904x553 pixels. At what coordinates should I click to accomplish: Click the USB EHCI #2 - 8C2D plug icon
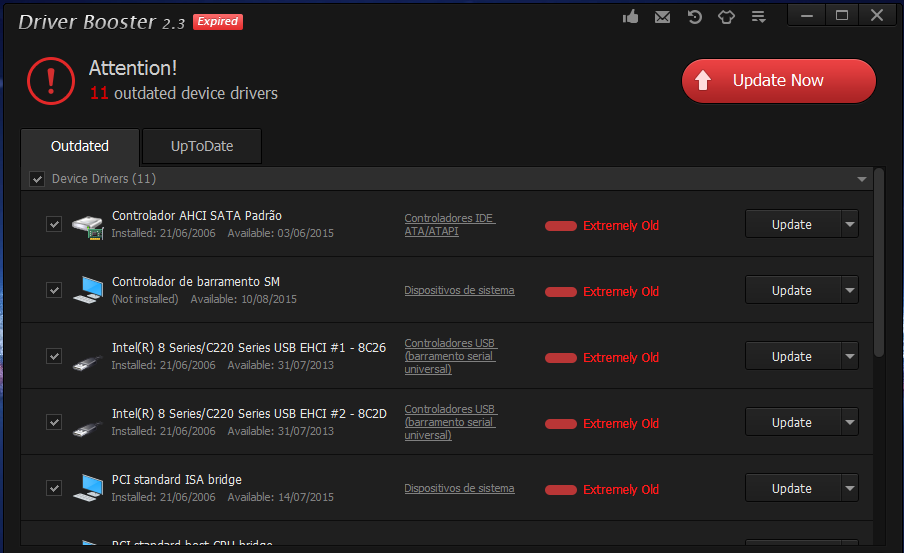(x=87, y=429)
